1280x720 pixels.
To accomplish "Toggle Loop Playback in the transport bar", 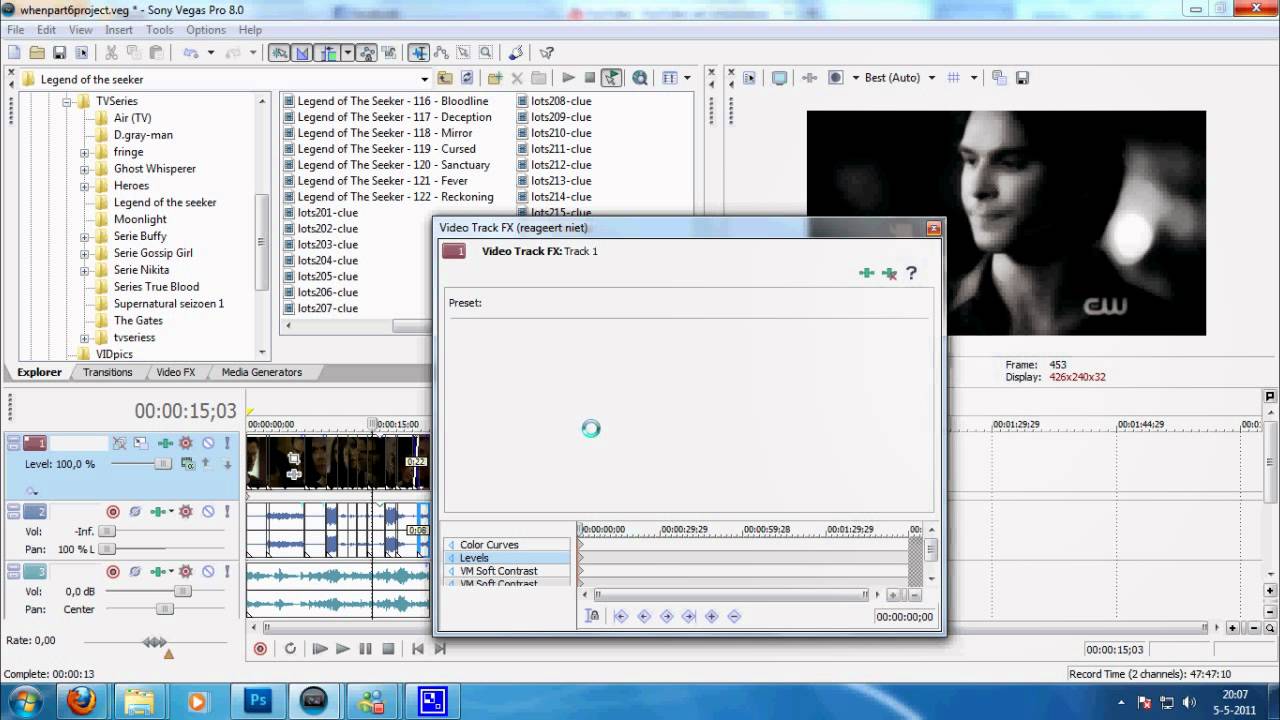I will coord(290,649).
